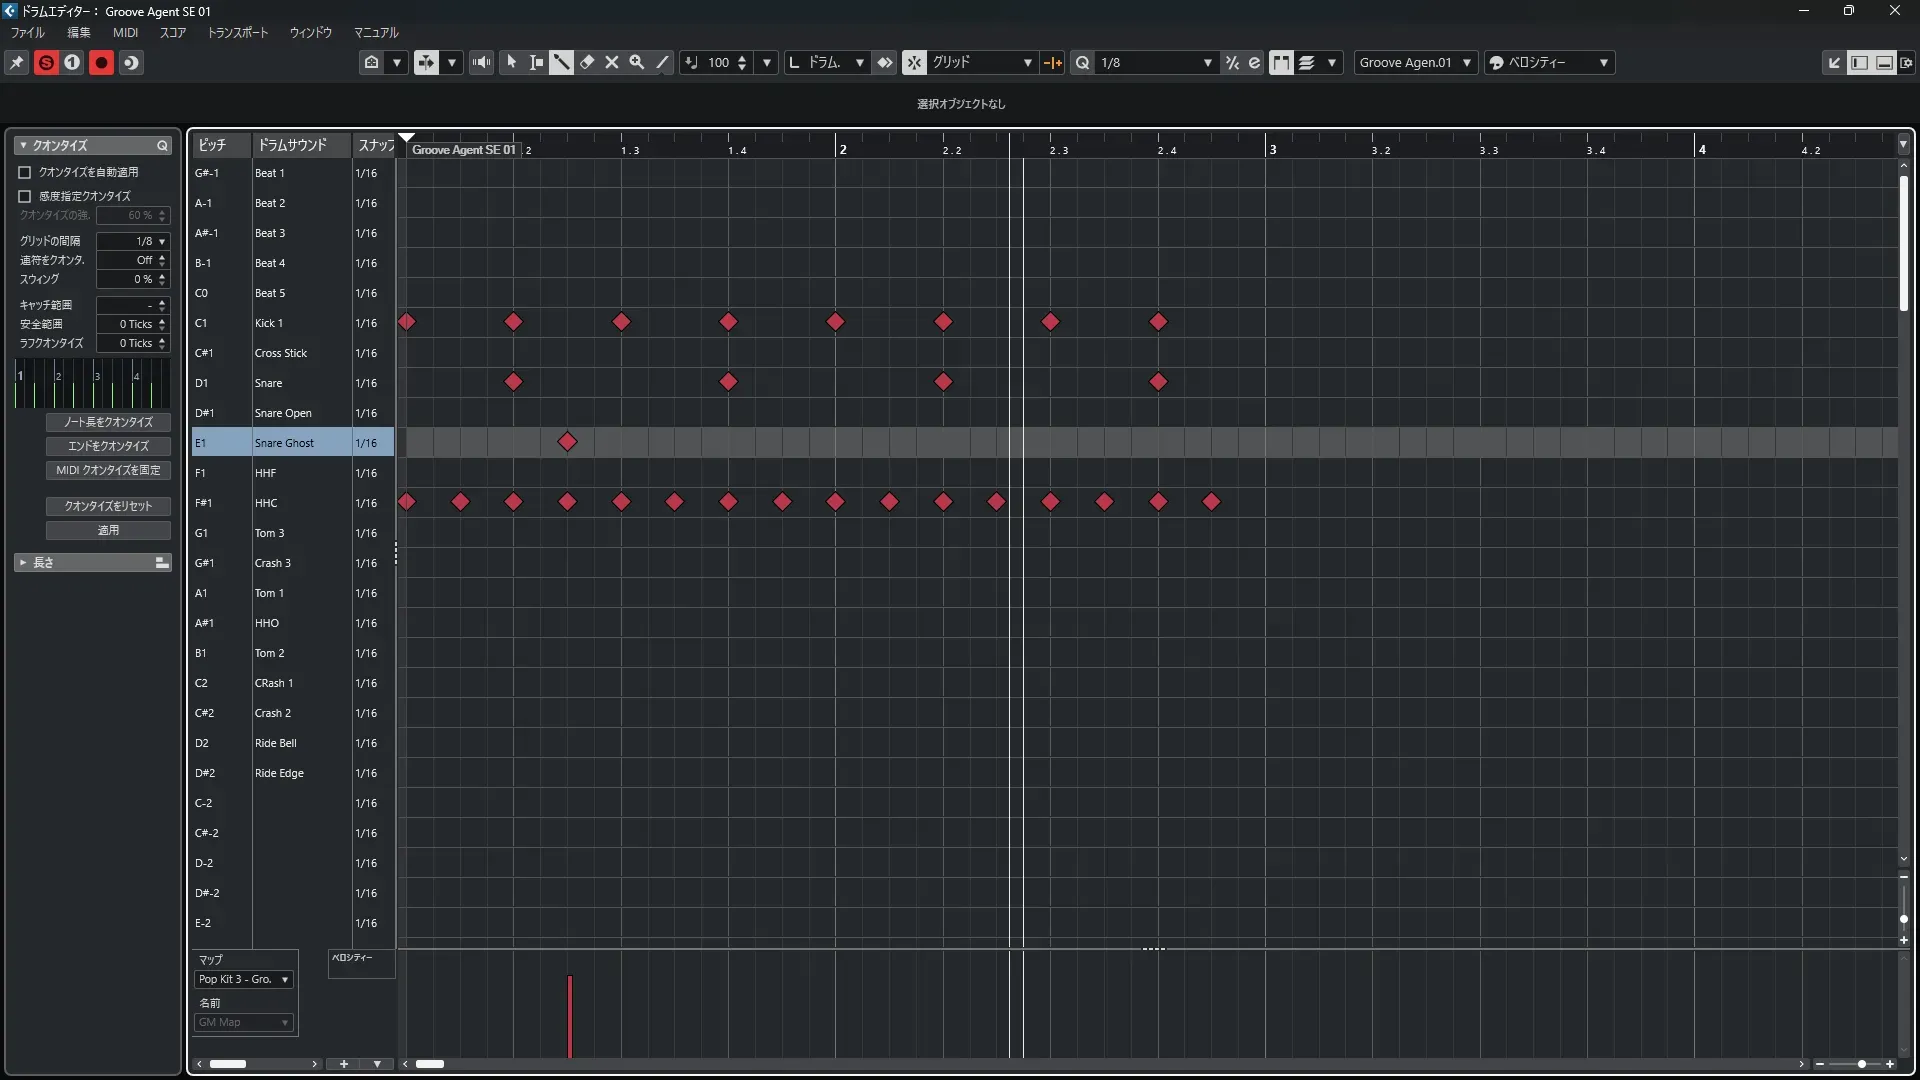Select the Zoom magnifier tool
This screenshot has width=1920, height=1080.
click(637, 62)
